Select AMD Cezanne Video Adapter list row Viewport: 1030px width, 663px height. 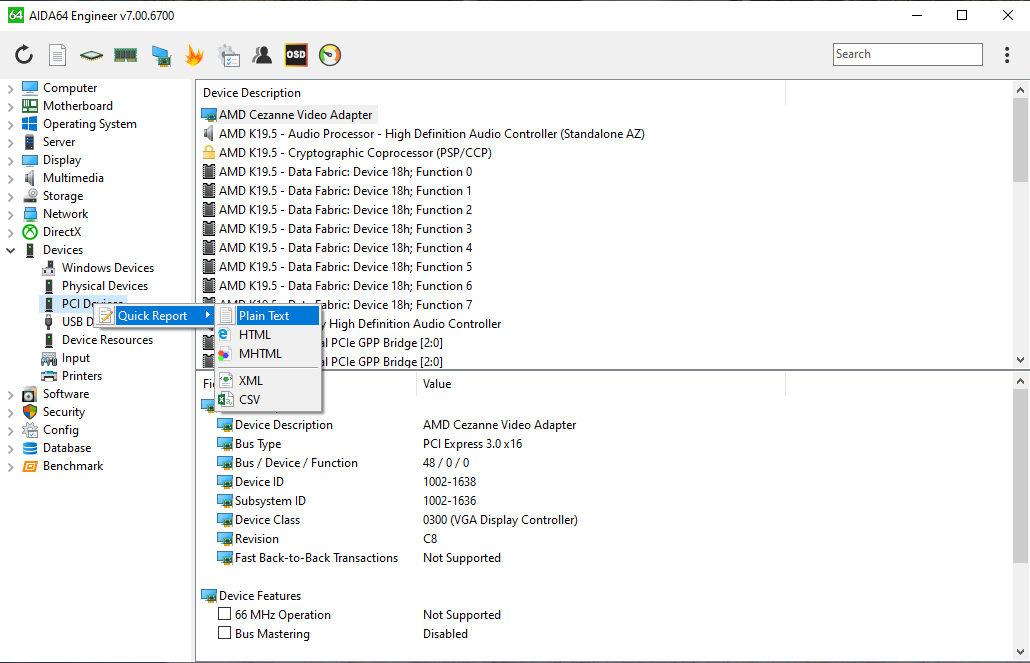(289, 114)
